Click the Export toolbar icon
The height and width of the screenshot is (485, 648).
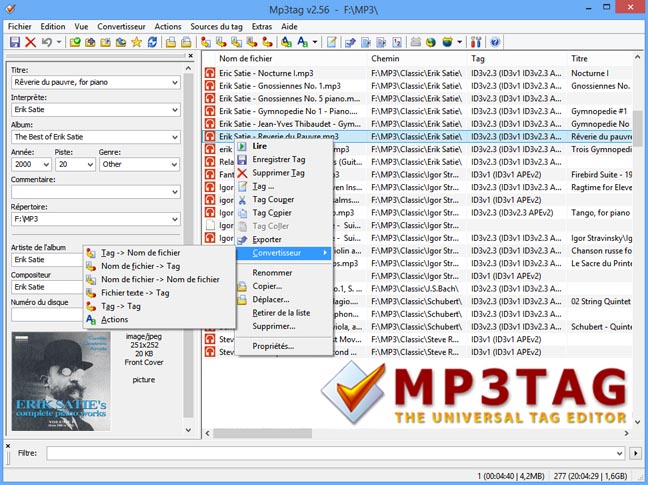click(350, 42)
